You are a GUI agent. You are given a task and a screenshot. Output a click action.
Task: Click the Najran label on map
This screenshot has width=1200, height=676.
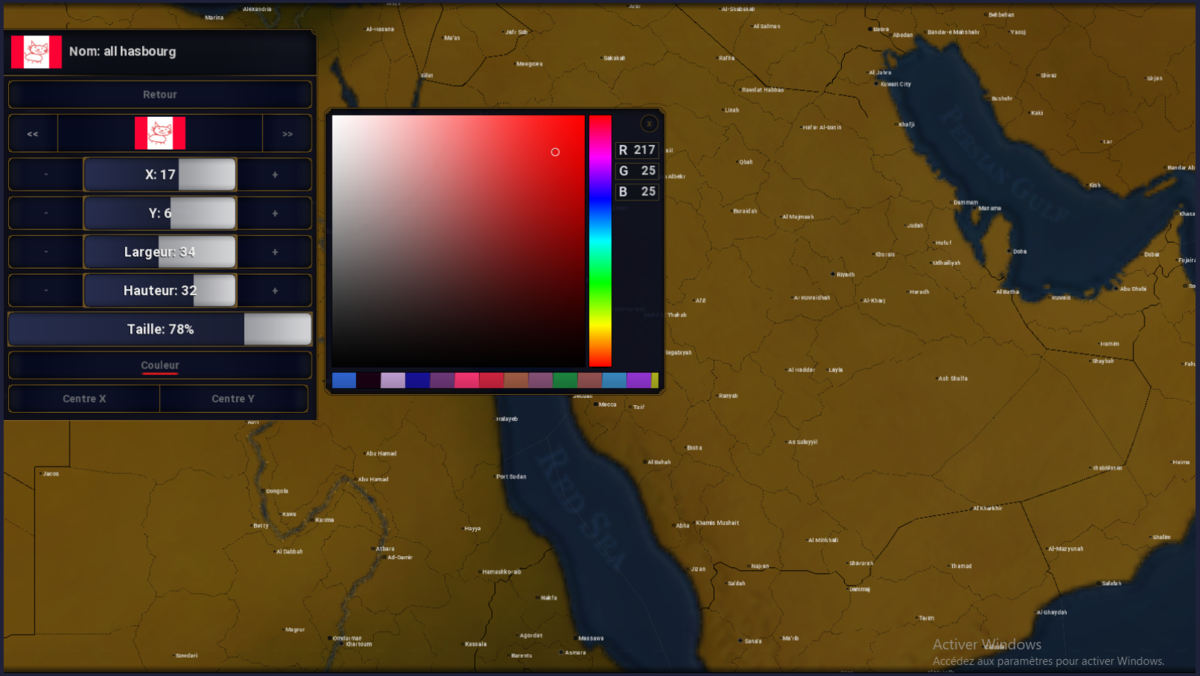tap(760, 566)
